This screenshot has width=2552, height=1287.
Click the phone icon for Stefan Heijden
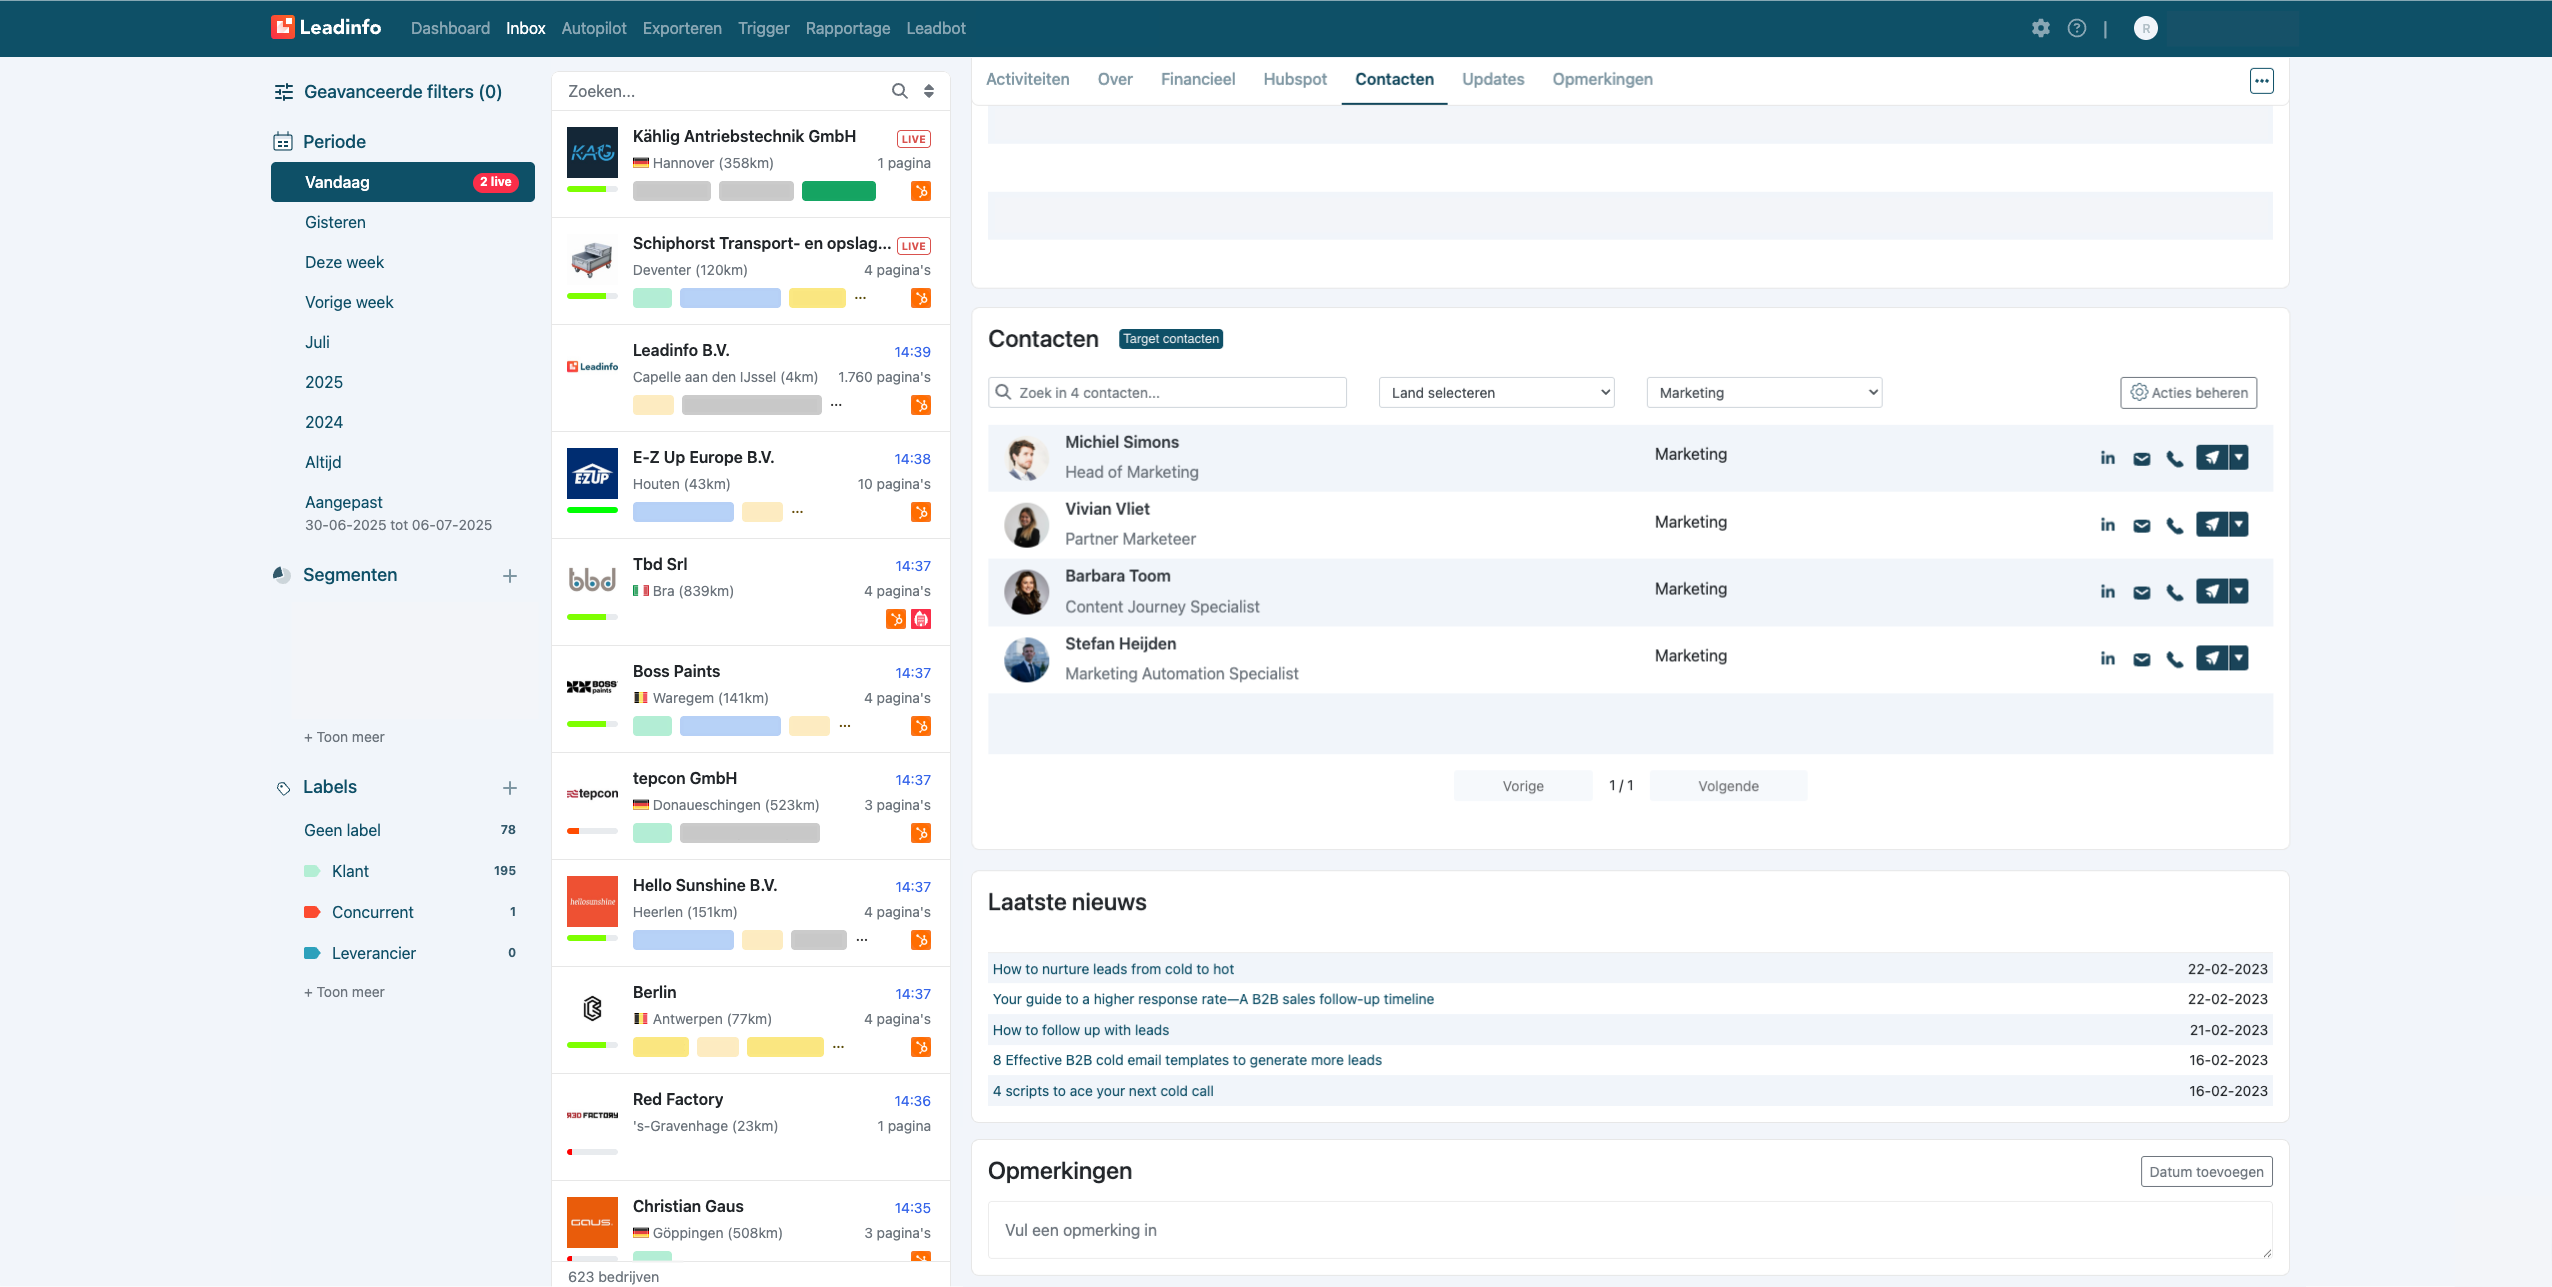click(x=2174, y=660)
